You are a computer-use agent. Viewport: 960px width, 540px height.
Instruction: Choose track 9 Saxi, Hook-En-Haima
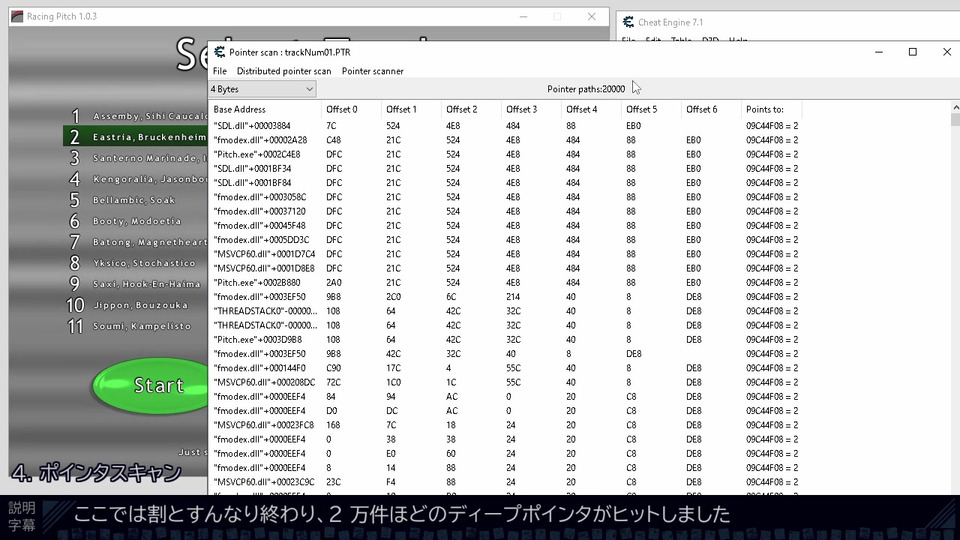pos(136,284)
